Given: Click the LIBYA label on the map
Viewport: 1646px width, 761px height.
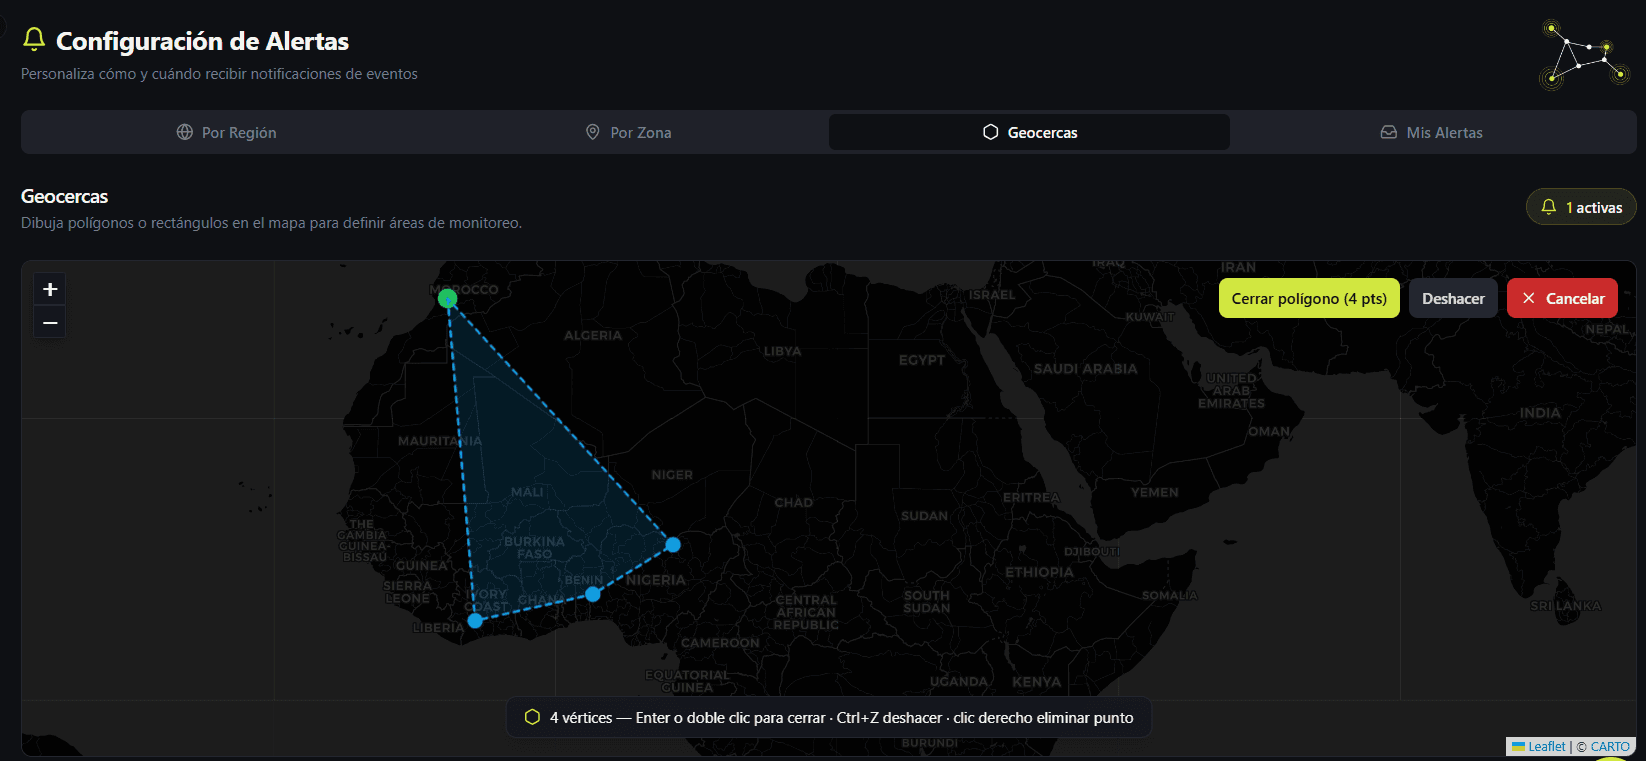Looking at the screenshot, I should 783,351.
